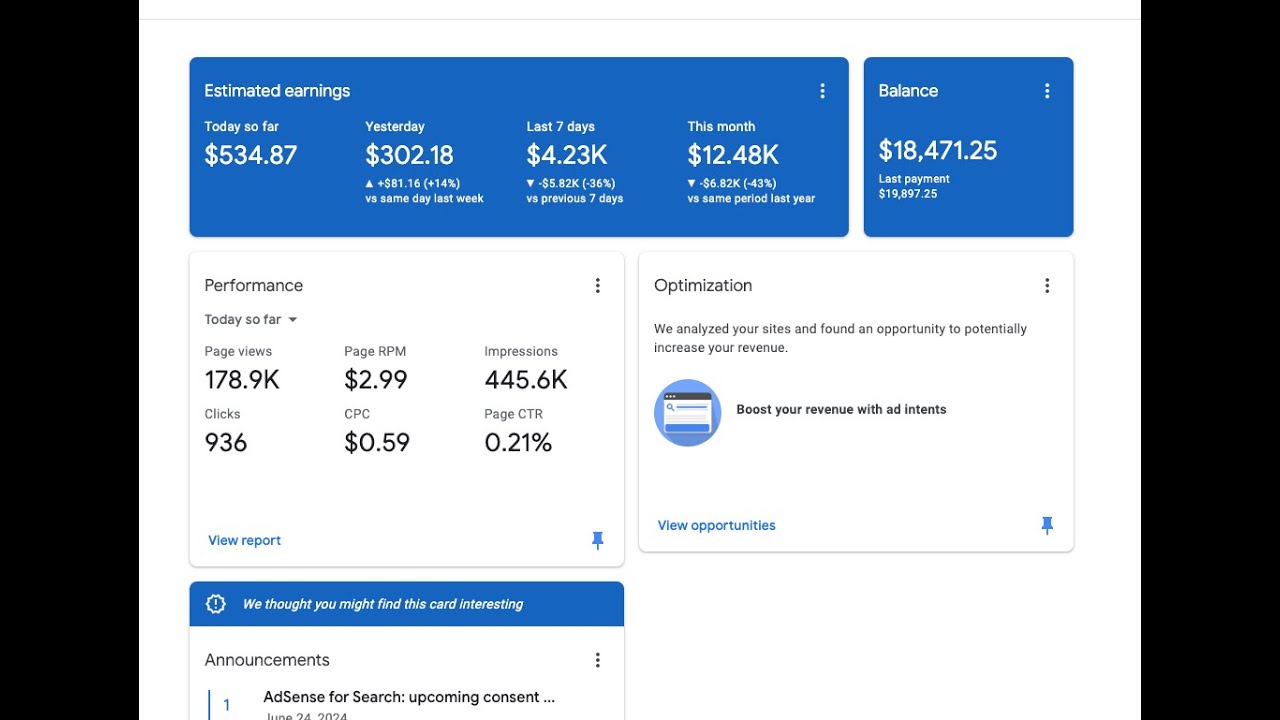1280x720 pixels.
Task: Click the 'Last 7 days' earnings value
Action: pos(566,155)
